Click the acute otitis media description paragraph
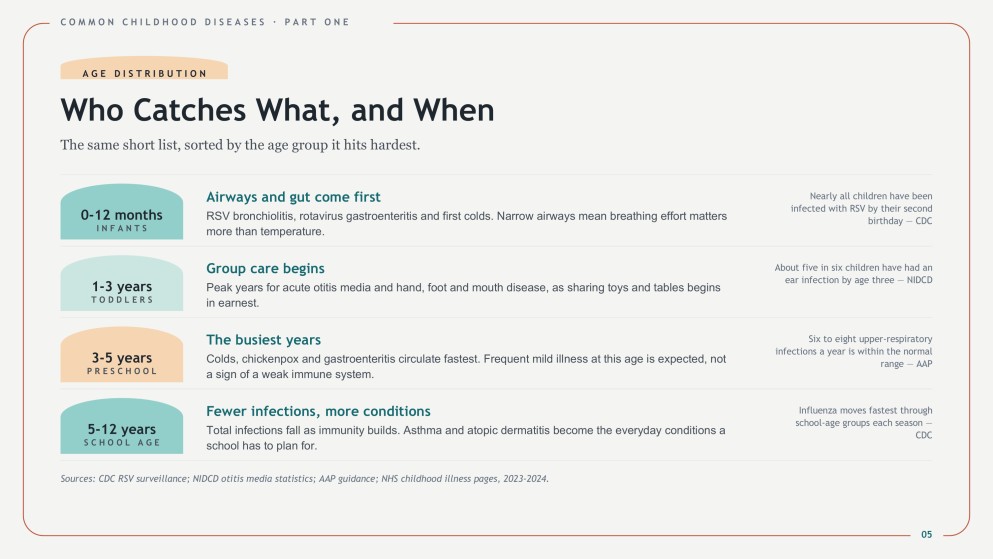The height and width of the screenshot is (559, 993). (x=464, y=295)
